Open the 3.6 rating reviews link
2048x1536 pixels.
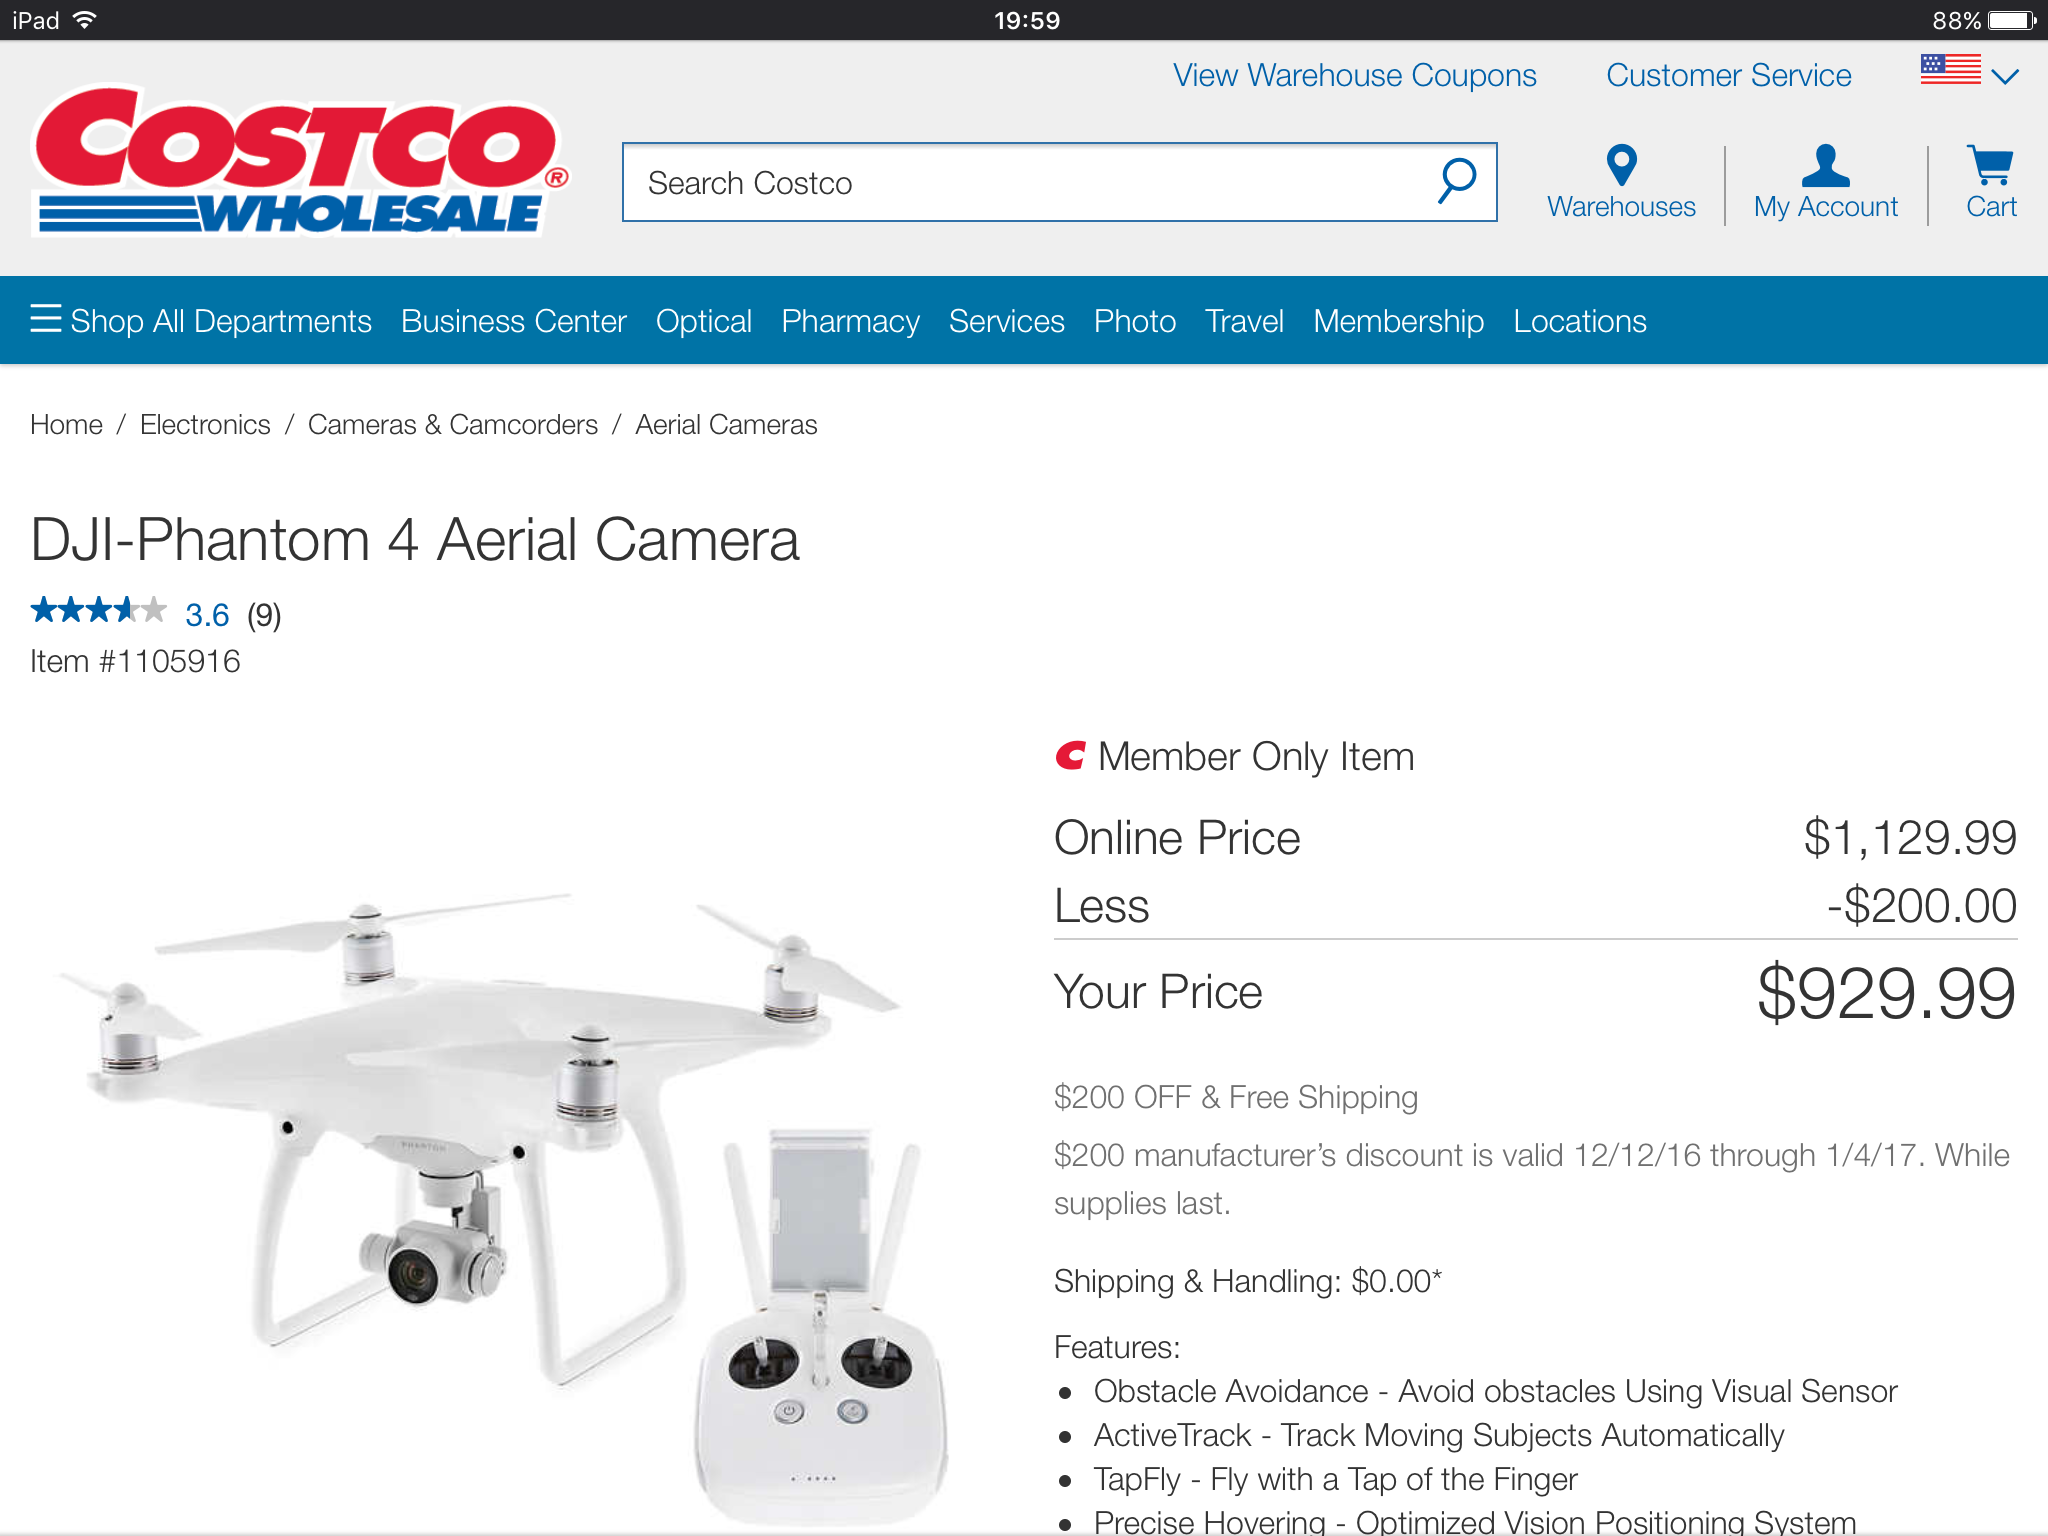[x=207, y=615]
